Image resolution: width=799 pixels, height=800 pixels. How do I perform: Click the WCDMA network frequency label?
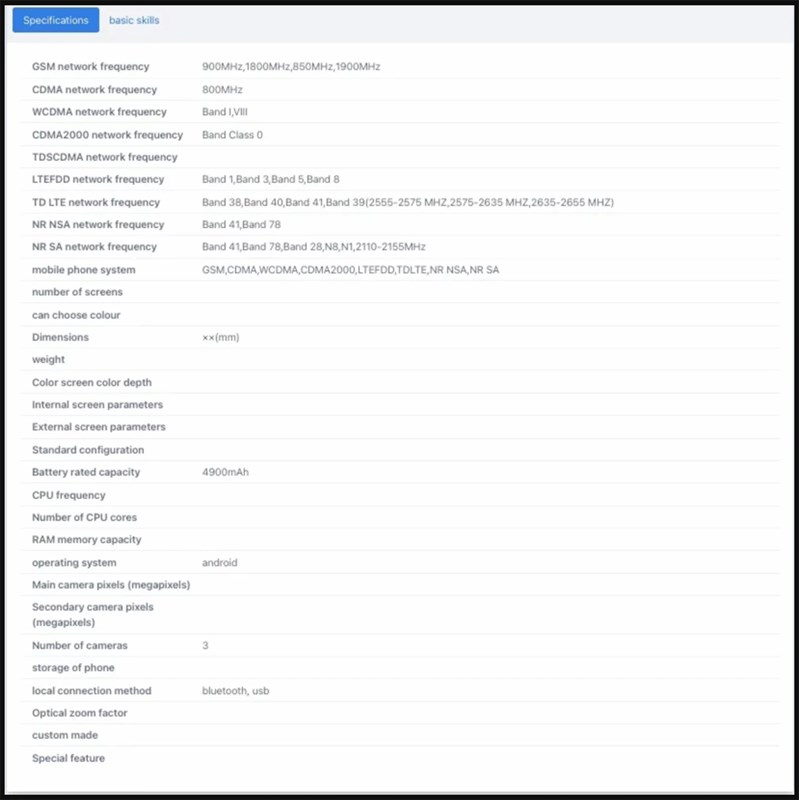point(99,112)
